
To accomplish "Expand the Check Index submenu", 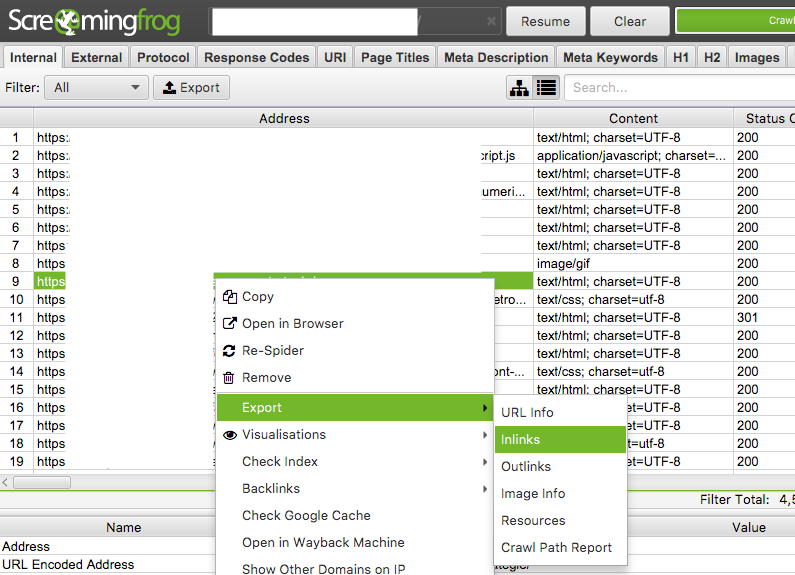I will [485, 462].
